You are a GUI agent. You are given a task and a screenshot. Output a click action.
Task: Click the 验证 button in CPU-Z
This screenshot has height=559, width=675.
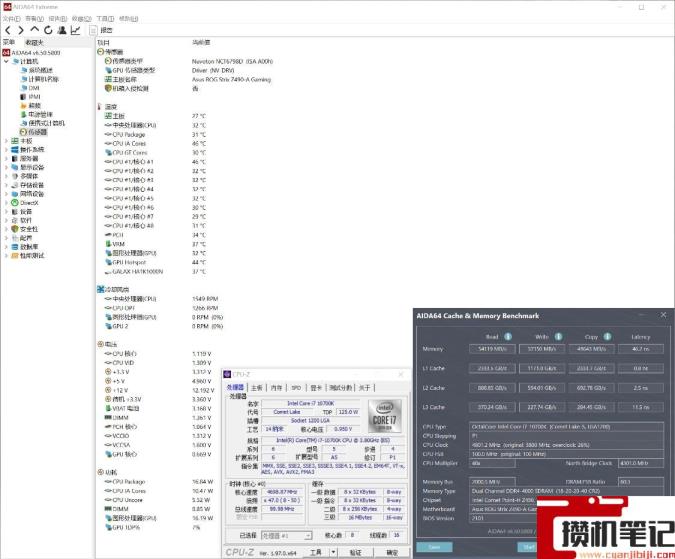356,552
